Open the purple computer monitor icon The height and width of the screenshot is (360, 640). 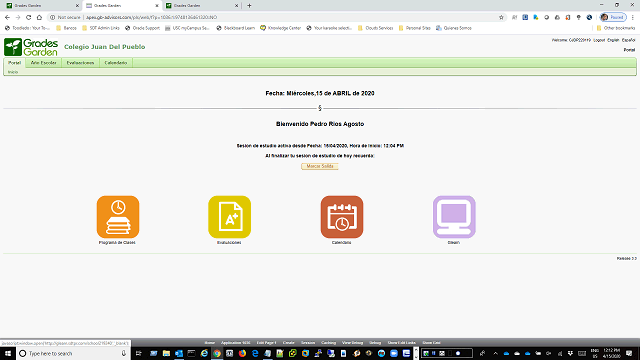pyautogui.click(x=454, y=217)
